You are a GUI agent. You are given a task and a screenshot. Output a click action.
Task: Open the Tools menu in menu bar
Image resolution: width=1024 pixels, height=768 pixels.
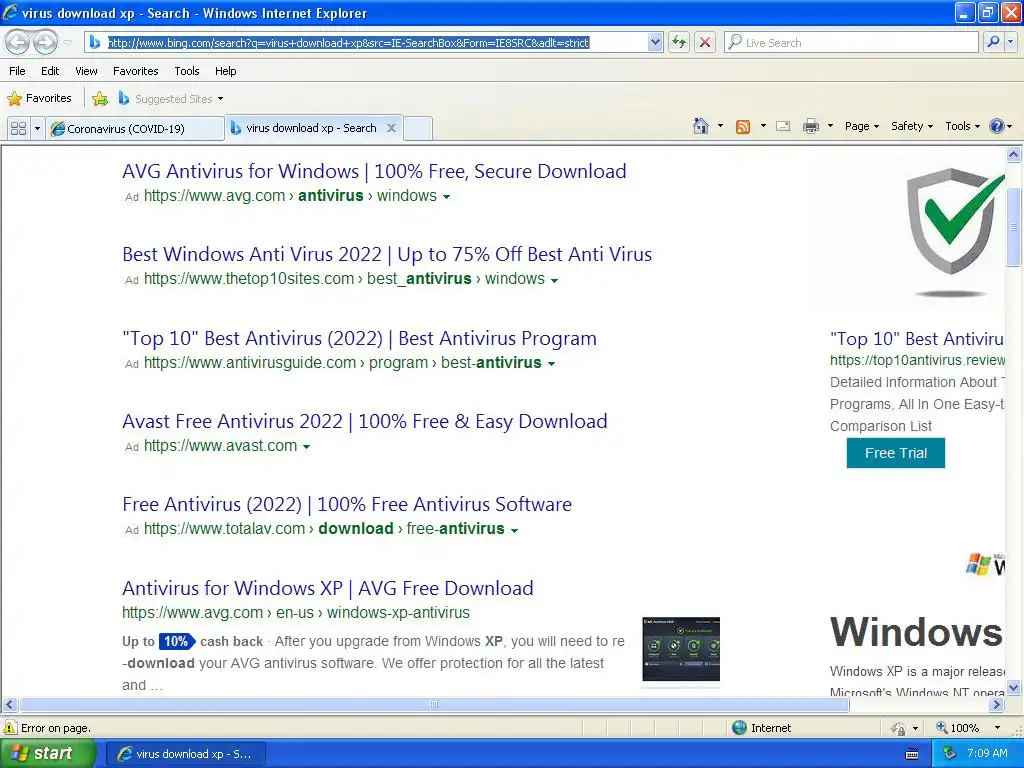187,71
